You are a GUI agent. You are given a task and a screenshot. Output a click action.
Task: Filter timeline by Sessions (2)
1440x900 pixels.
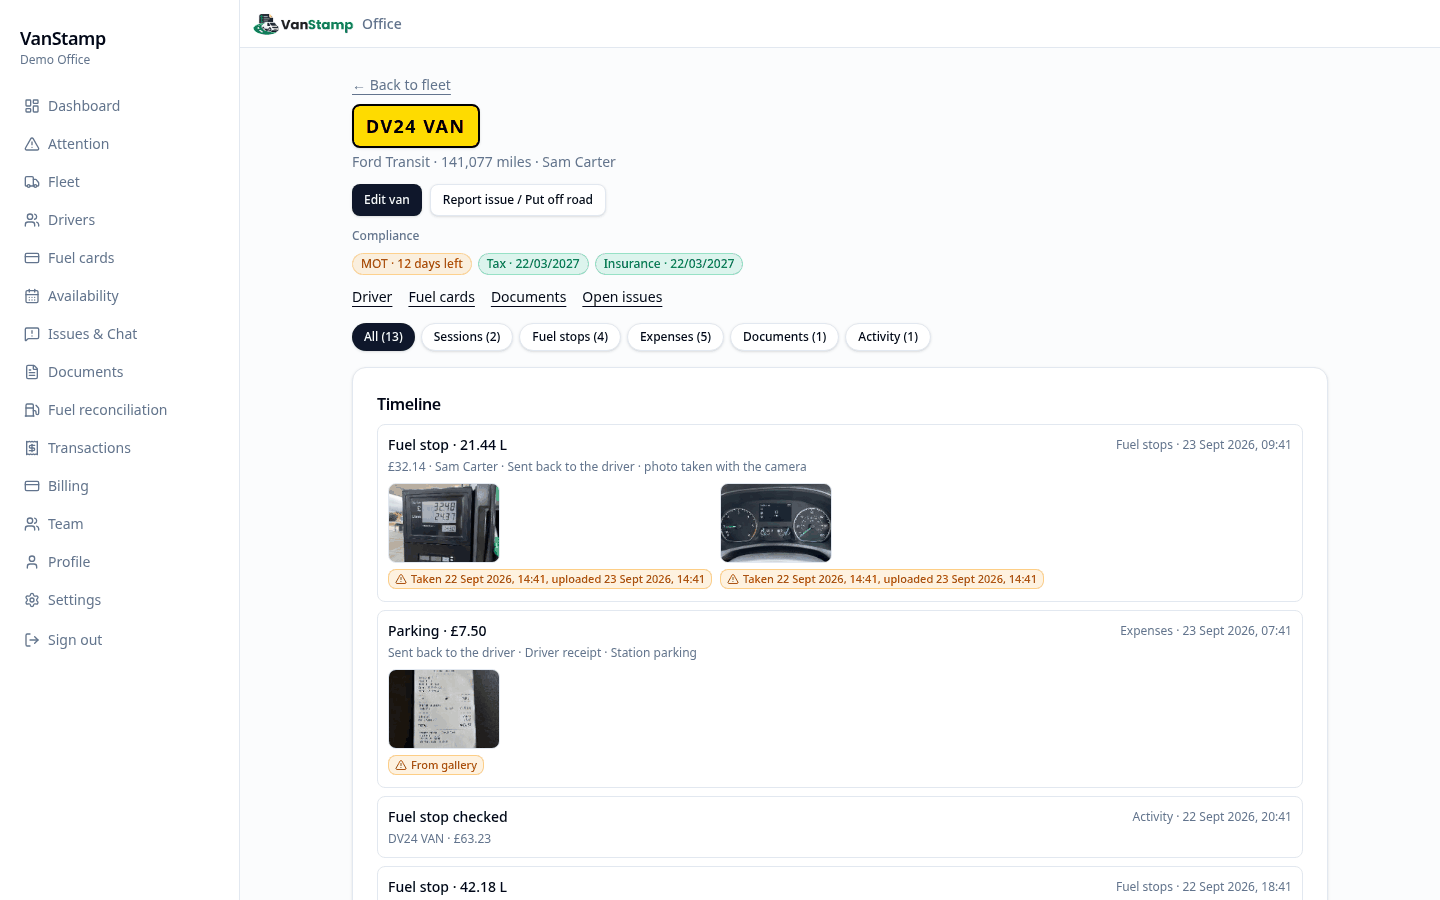pyautogui.click(x=467, y=337)
